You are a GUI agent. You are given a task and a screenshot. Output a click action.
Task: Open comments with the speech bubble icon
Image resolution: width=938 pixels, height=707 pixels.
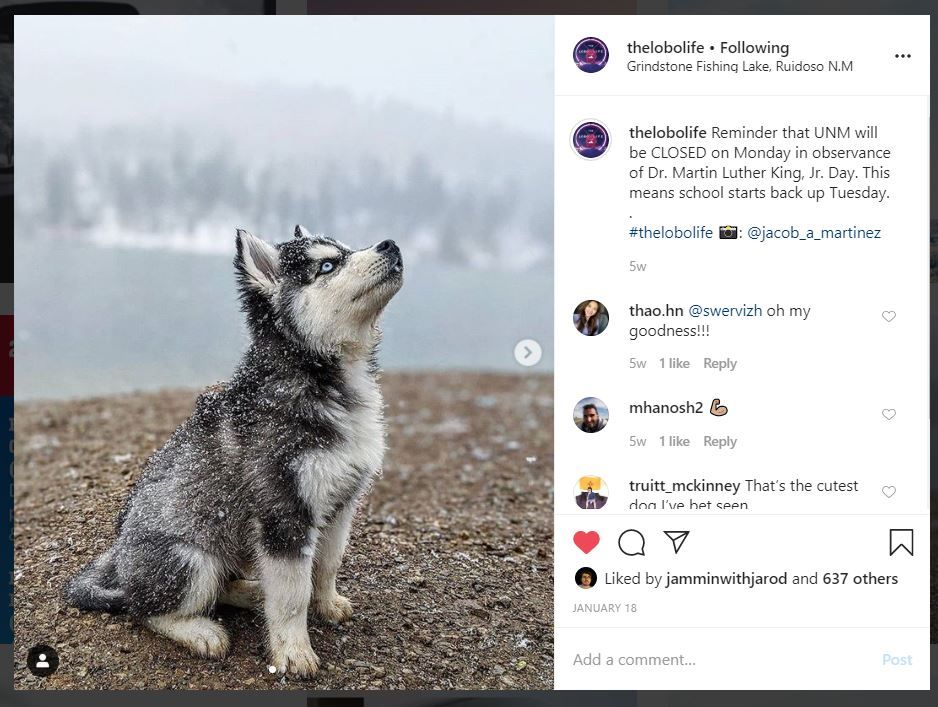pyautogui.click(x=631, y=542)
